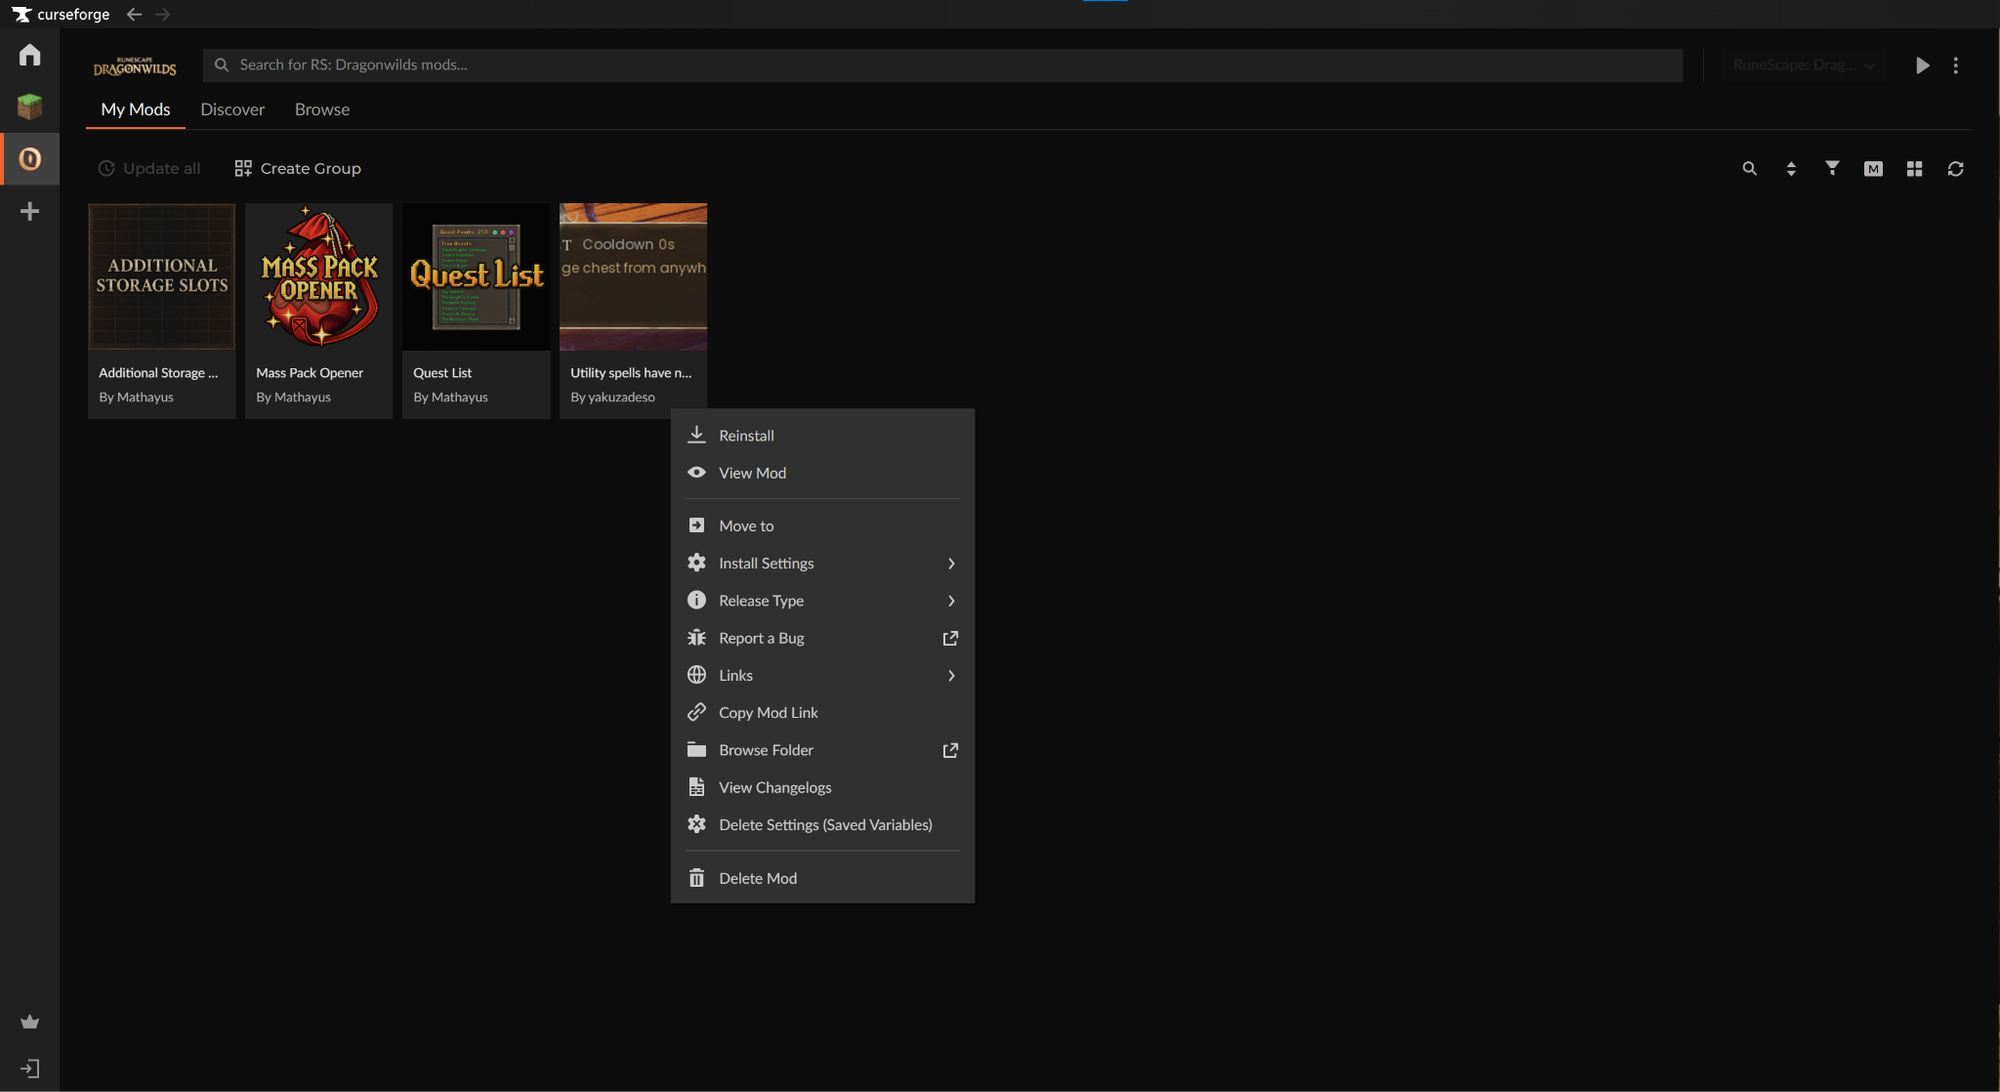Open Minecraft game from sidebar cube icon
Viewport: 2000px width, 1092px height.
click(30, 106)
